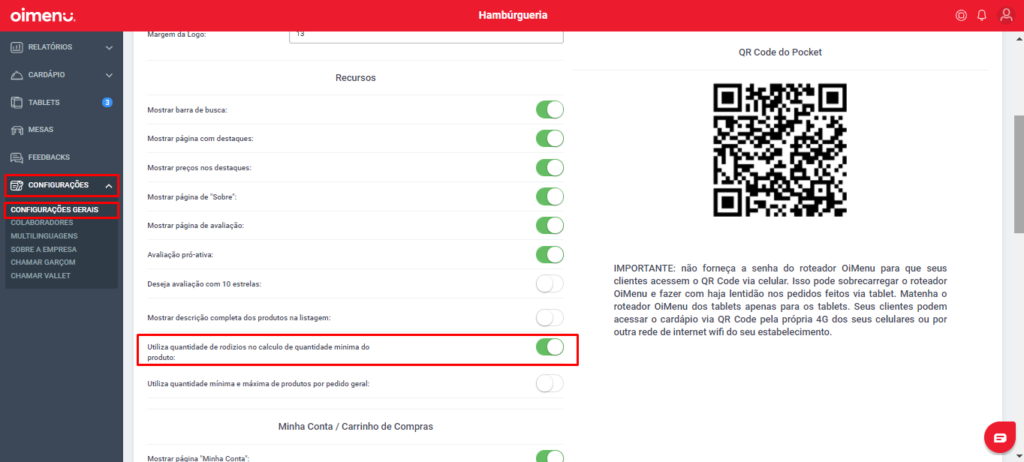Image resolution: width=1024 pixels, height=462 pixels.
Task: Click the Margem da Logo label
Action: (x=177, y=35)
